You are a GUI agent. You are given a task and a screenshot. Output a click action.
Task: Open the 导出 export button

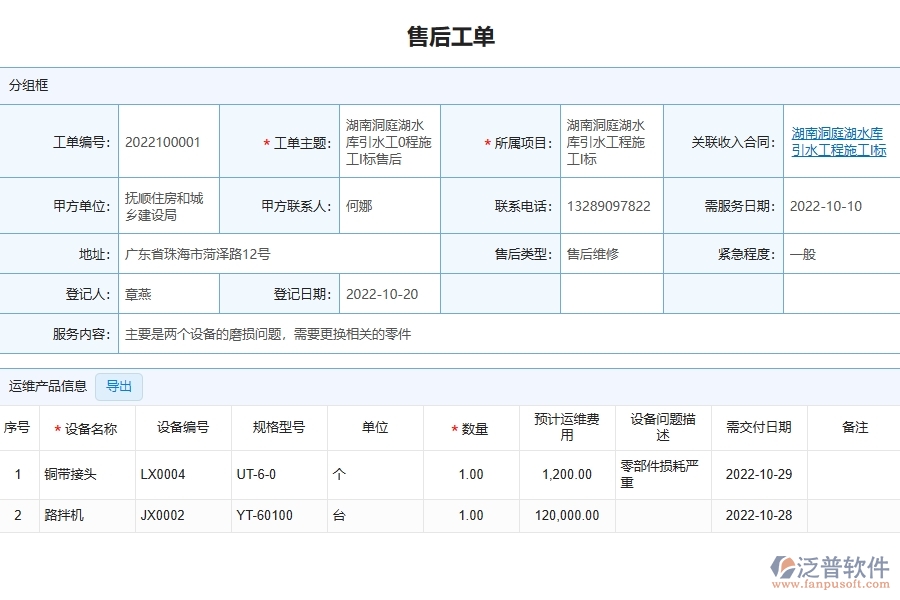[x=118, y=386]
